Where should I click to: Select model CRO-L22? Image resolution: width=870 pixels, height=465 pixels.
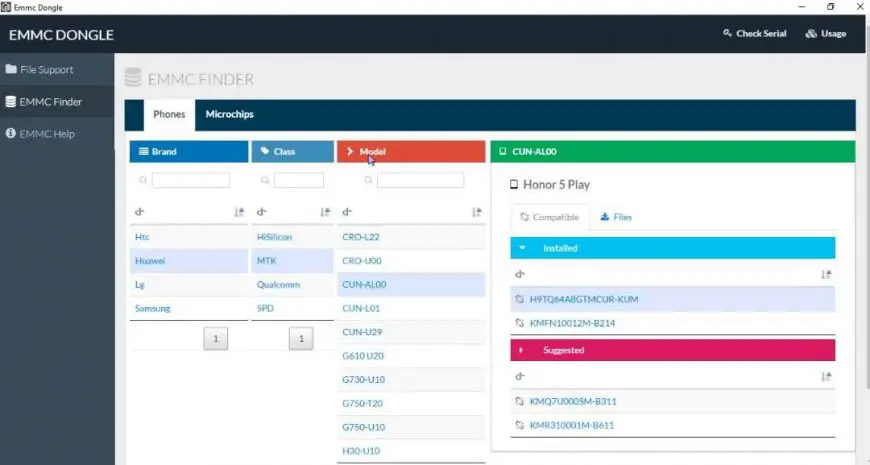tap(411, 237)
